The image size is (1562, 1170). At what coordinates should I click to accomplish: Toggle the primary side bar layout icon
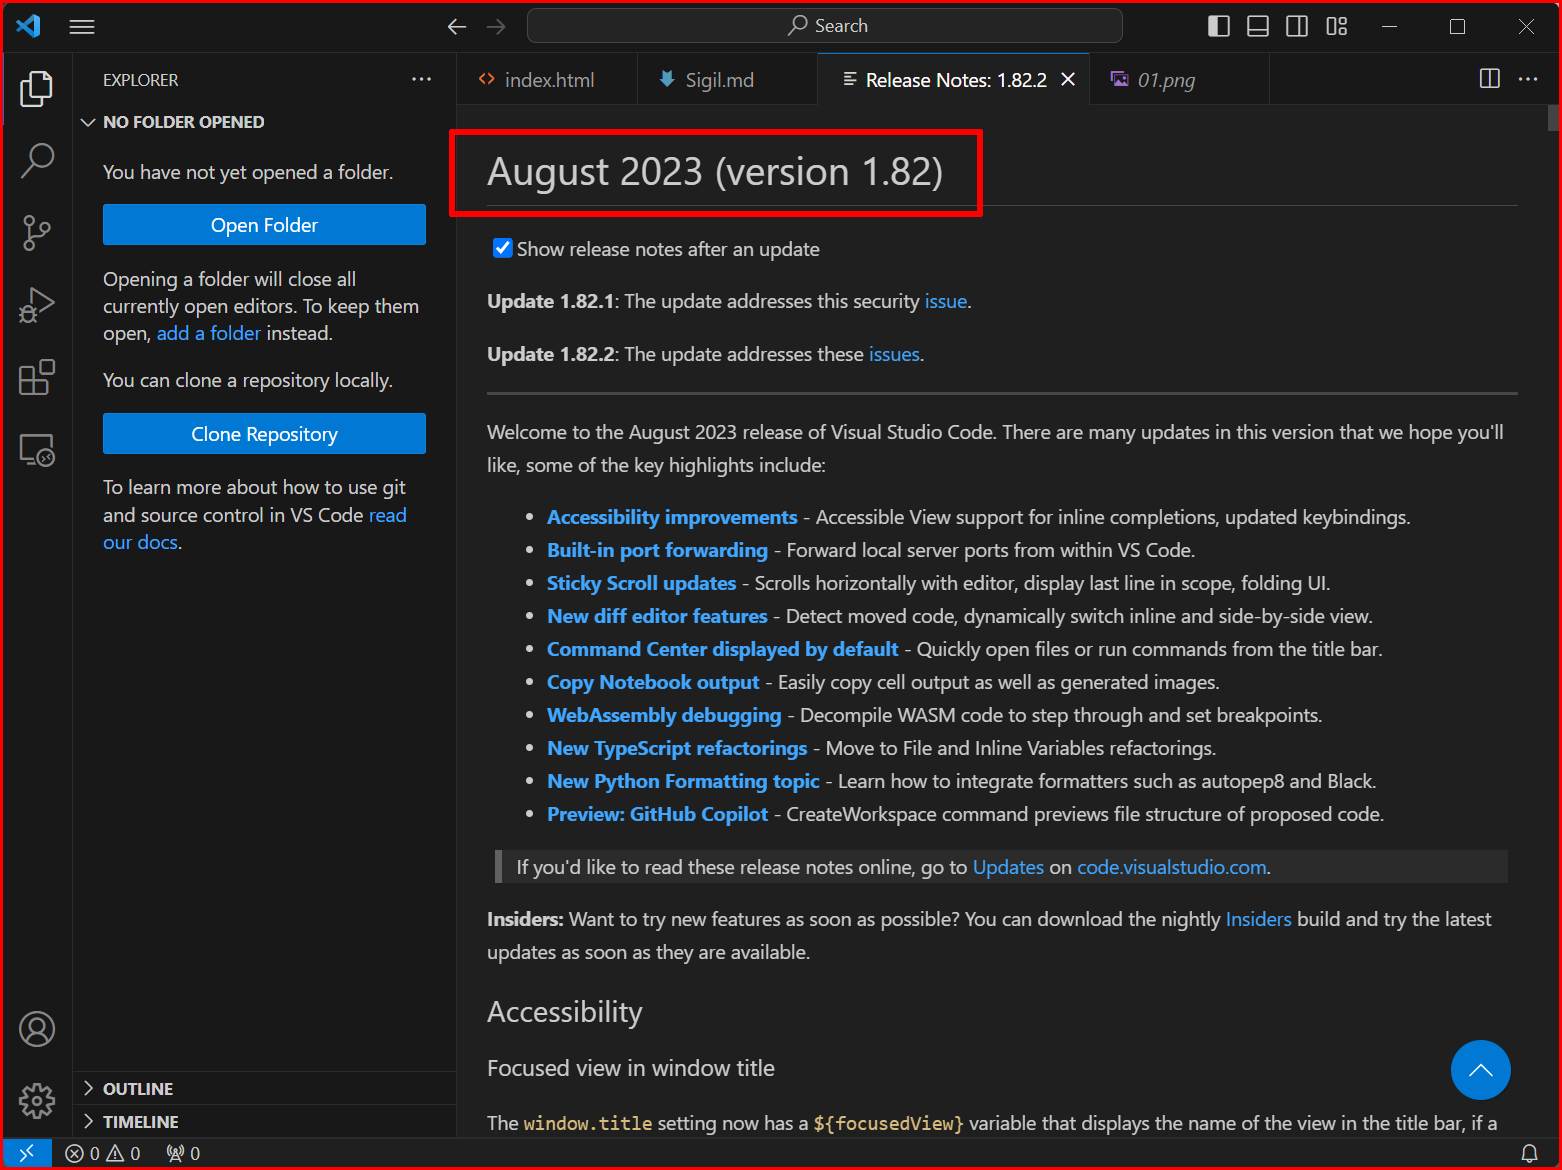click(x=1219, y=27)
